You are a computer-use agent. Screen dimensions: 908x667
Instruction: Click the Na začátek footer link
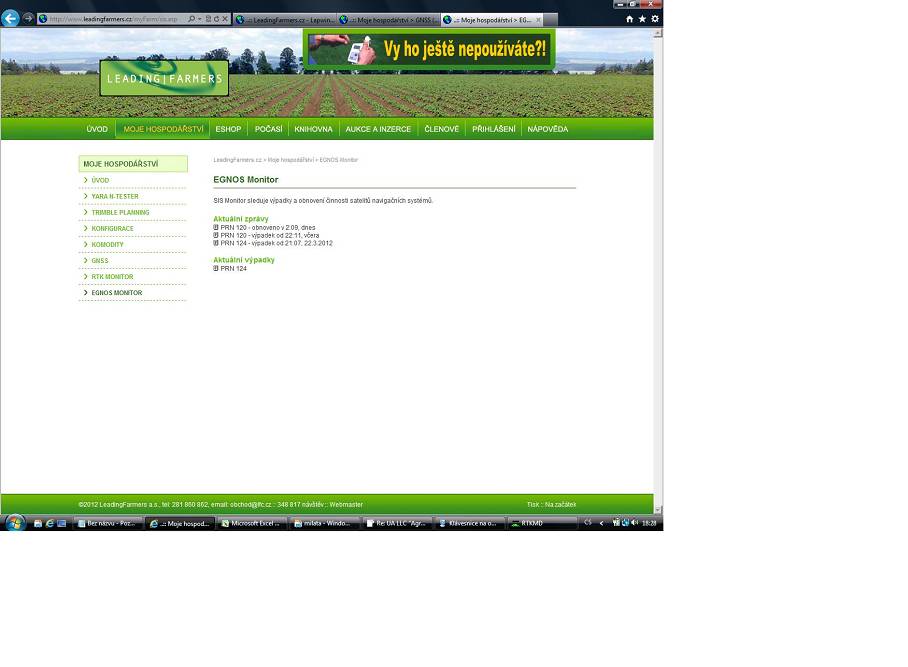tap(560, 505)
